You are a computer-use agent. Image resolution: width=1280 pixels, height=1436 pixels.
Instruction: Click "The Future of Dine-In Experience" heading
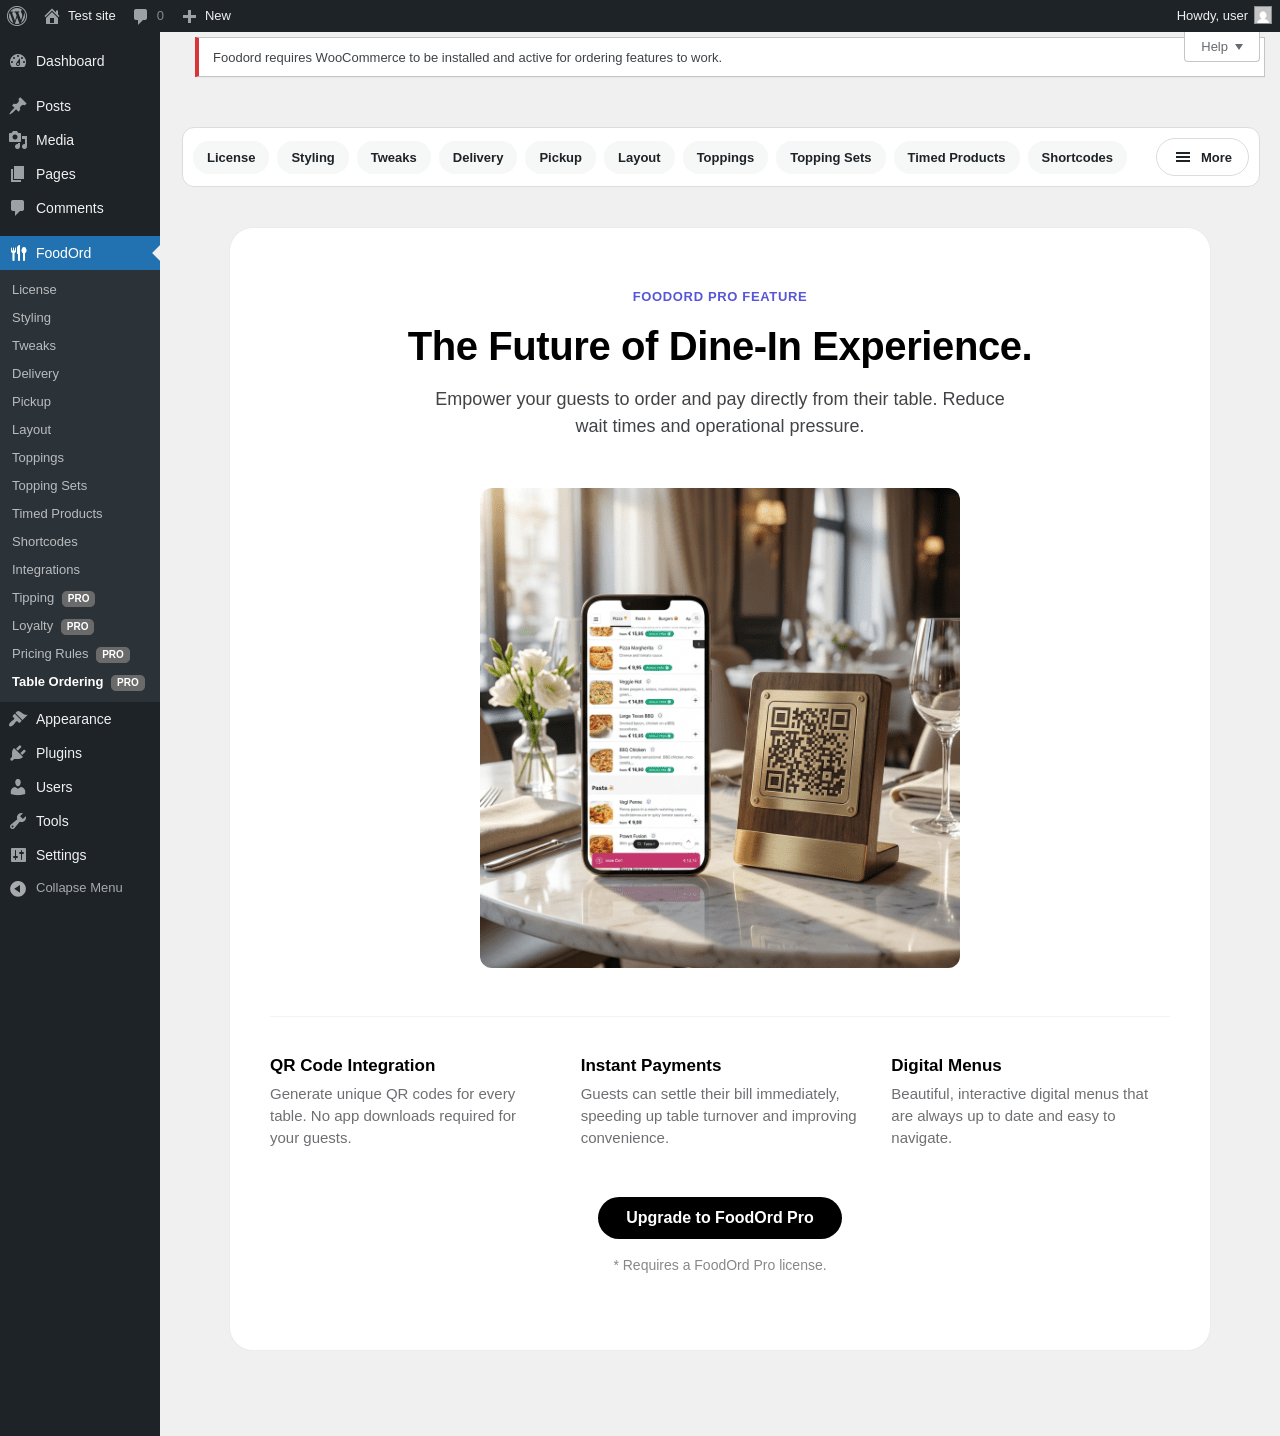point(720,347)
